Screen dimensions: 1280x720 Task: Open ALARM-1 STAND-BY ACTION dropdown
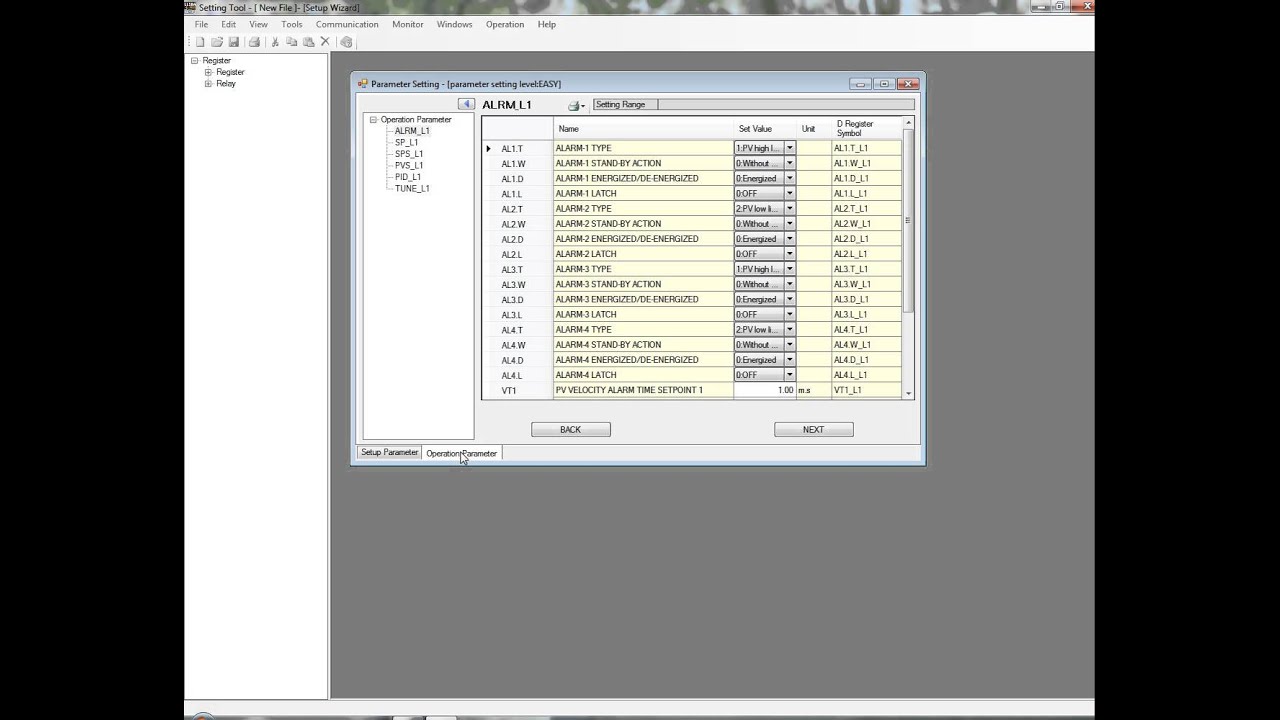pos(789,163)
